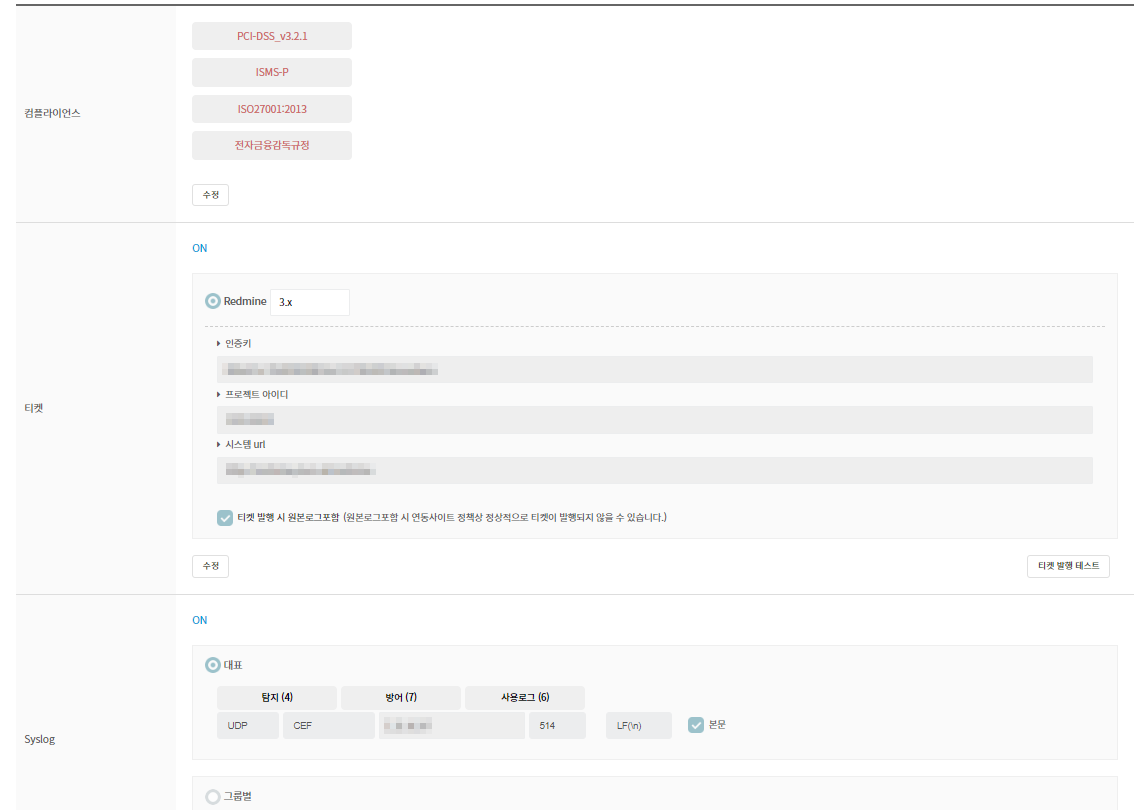The height and width of the screenshot is (810, 1143).
Task: Open the Redmine 3.x version field
Action: (309, 302)
